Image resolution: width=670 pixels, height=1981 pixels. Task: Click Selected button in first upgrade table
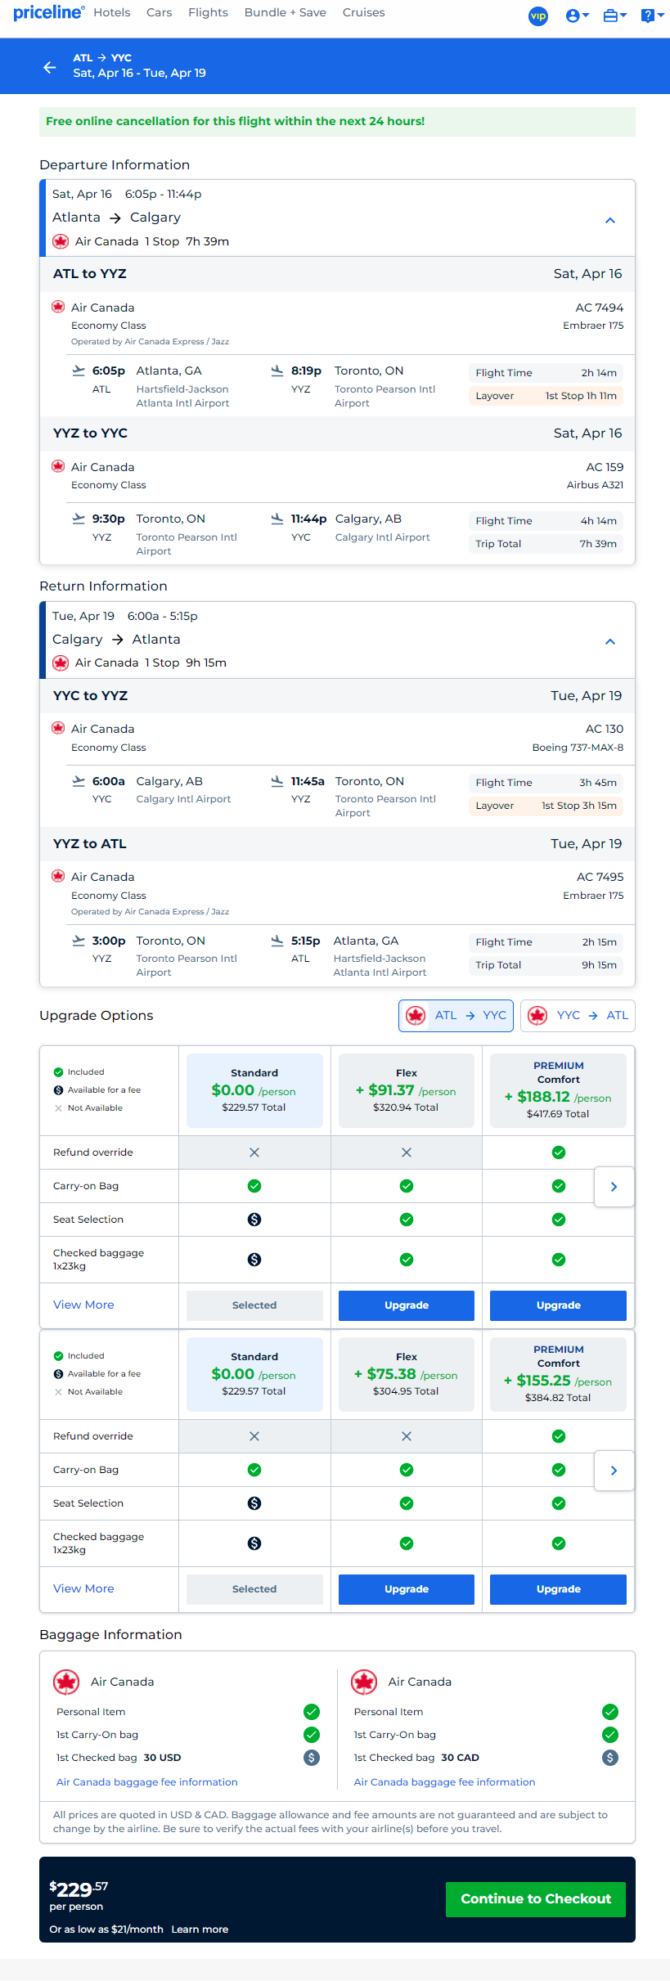(255, 1305)
